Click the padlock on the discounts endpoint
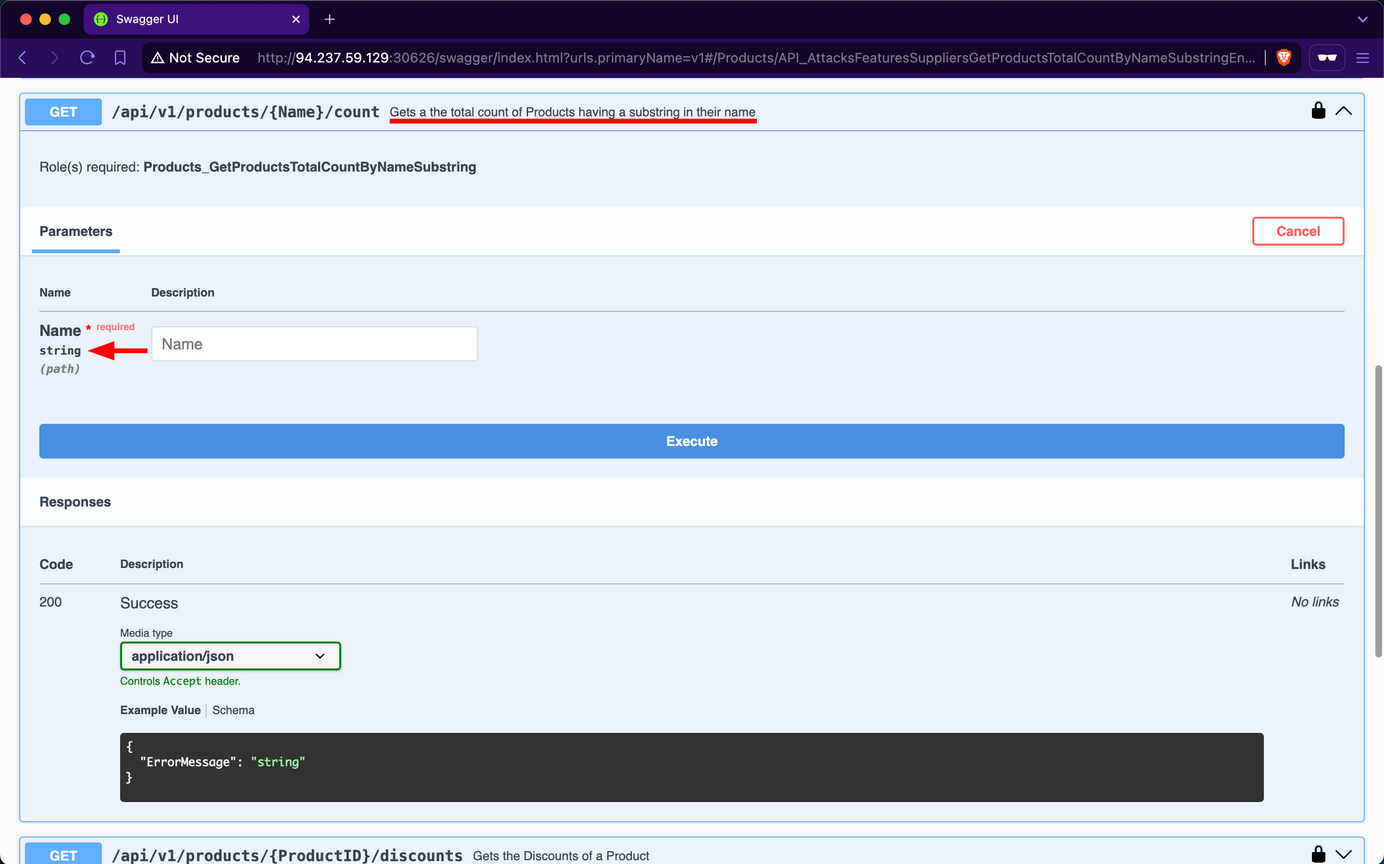The width and height of the screenshot is (1384, 864). pyautogui.click(x=1318, y=855)
